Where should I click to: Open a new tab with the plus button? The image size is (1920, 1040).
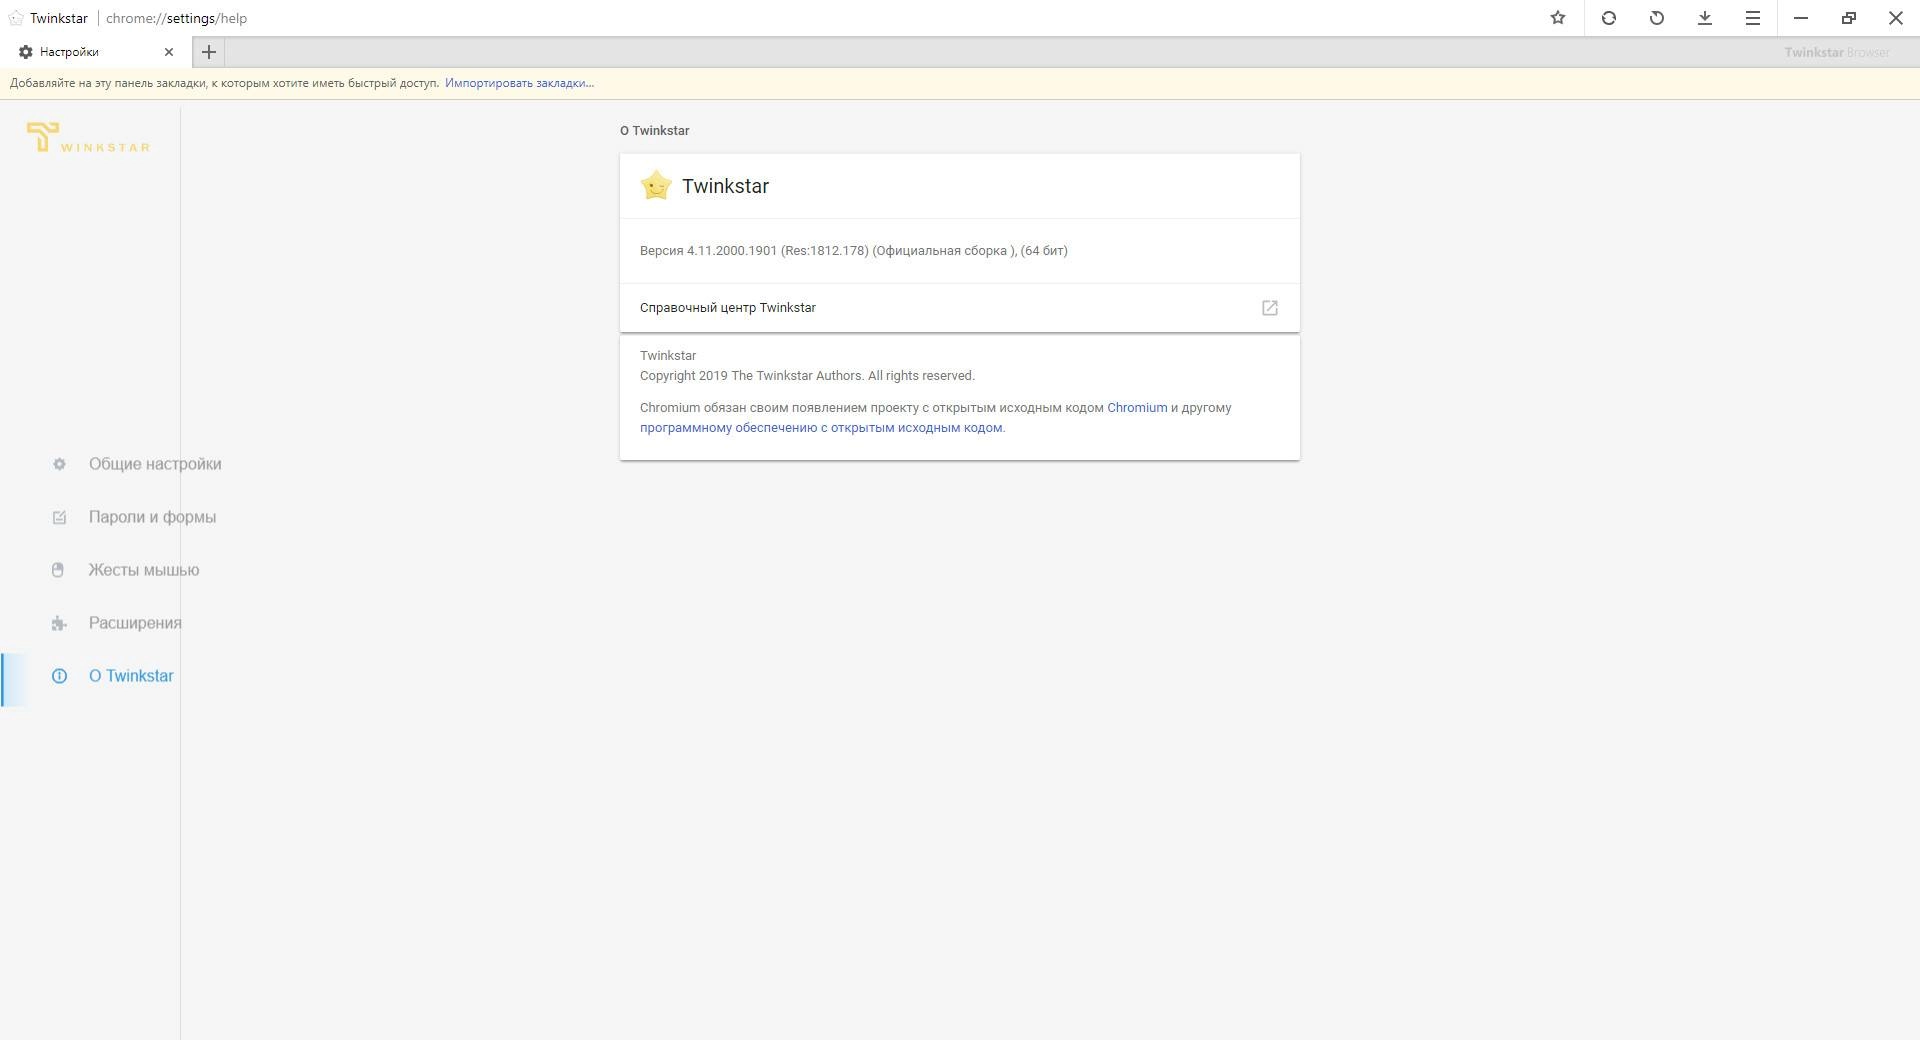click(208, 52)
